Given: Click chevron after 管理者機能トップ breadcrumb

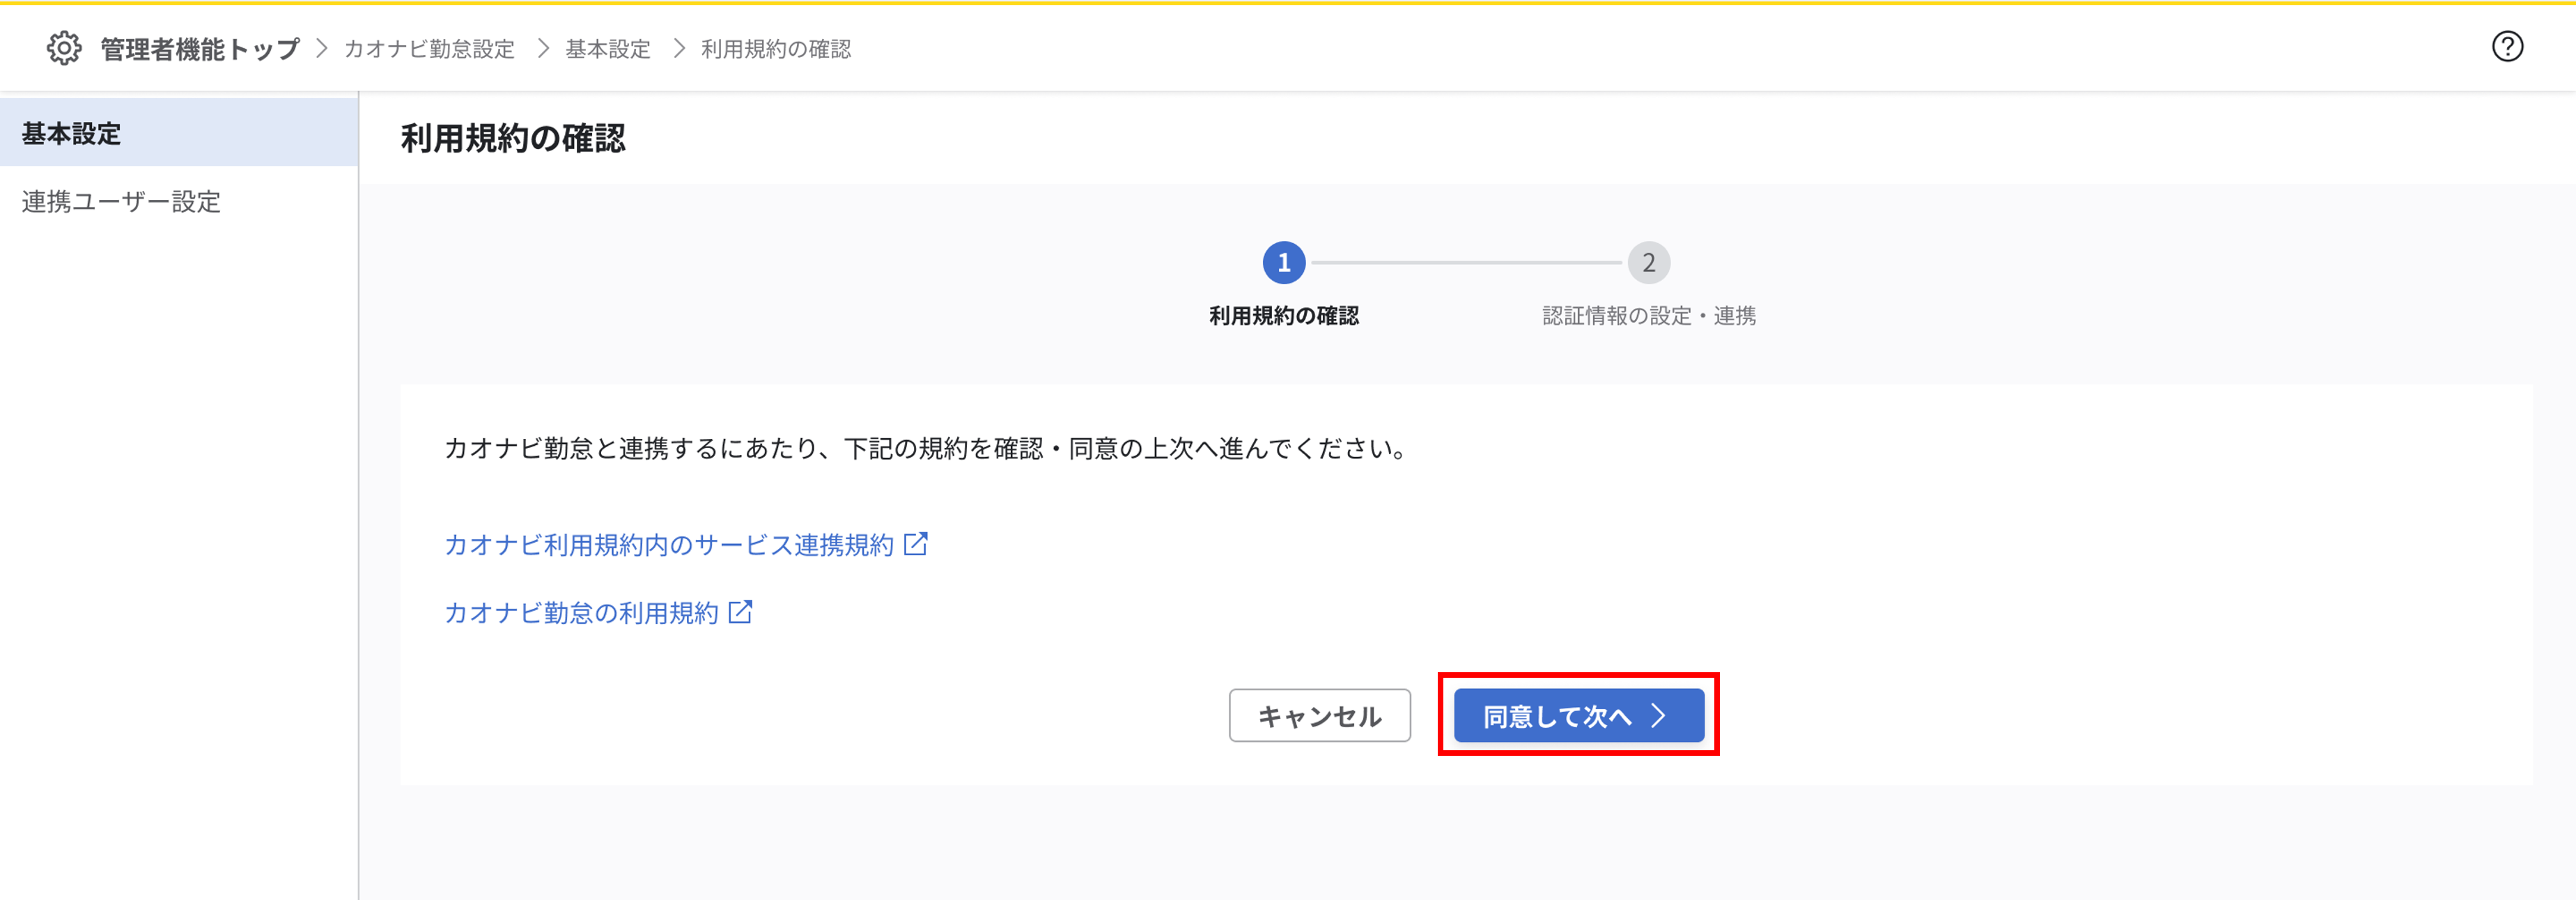Looking at the screenshot, I should 322,48.
